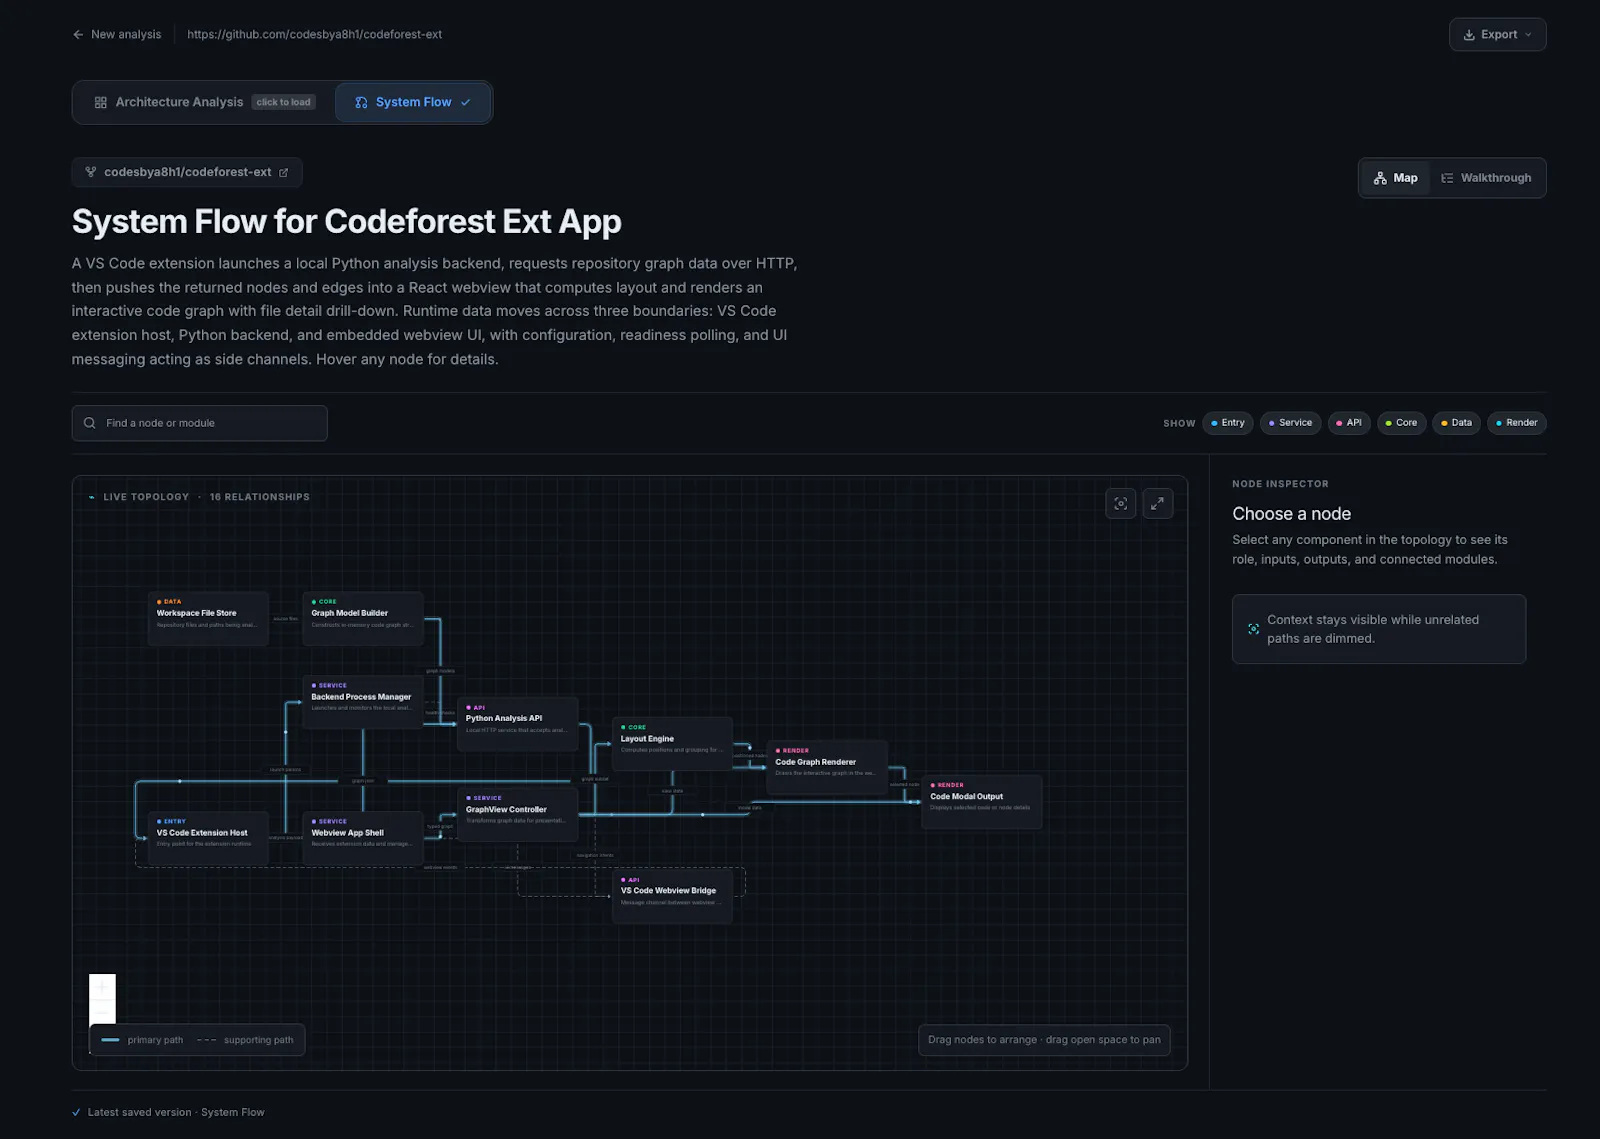The height and width of the screenshot is (1139, 1600).
Task: Click the 'LIVE TOPOLOGY' label
Action: 146,497
